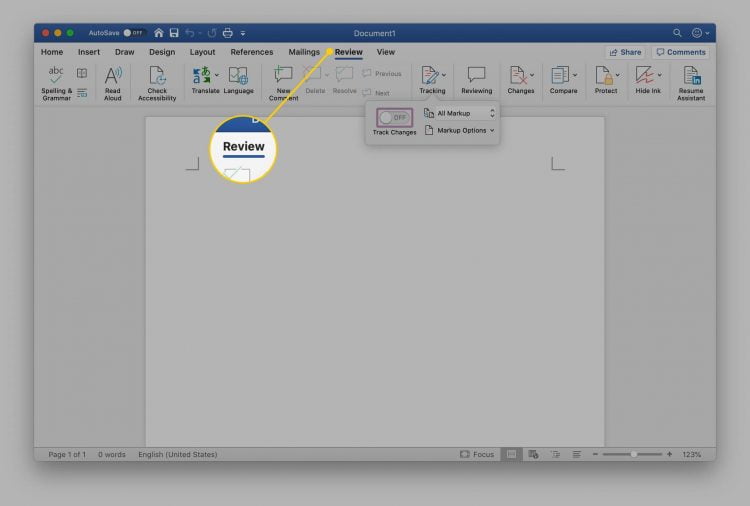Screen dimensions: 750x506
Task: Expand the Compare dropdown arrow
Action: (575, 75)
